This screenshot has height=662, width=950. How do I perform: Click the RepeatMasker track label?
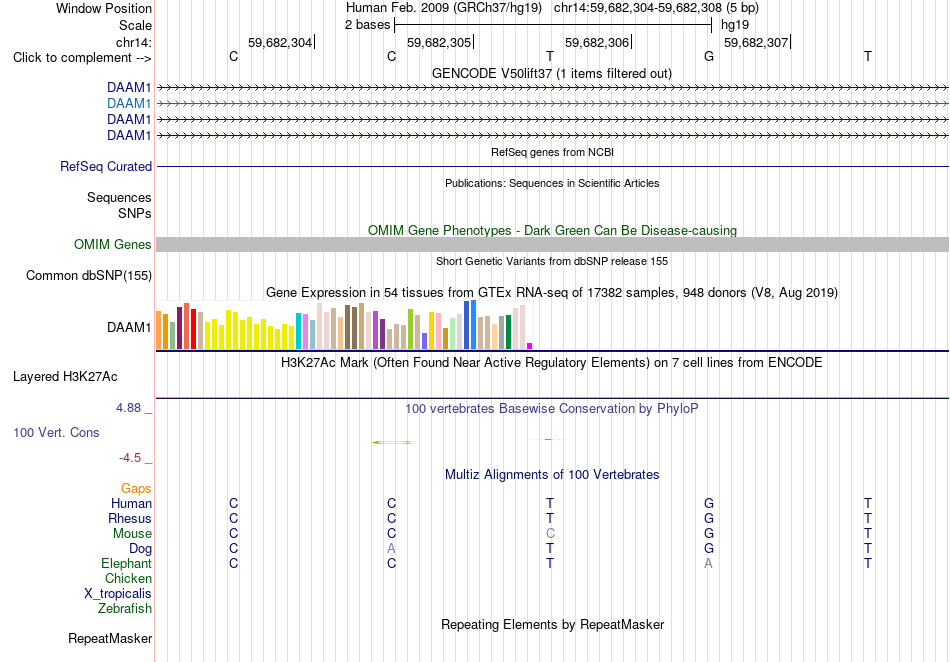(110, 638)
